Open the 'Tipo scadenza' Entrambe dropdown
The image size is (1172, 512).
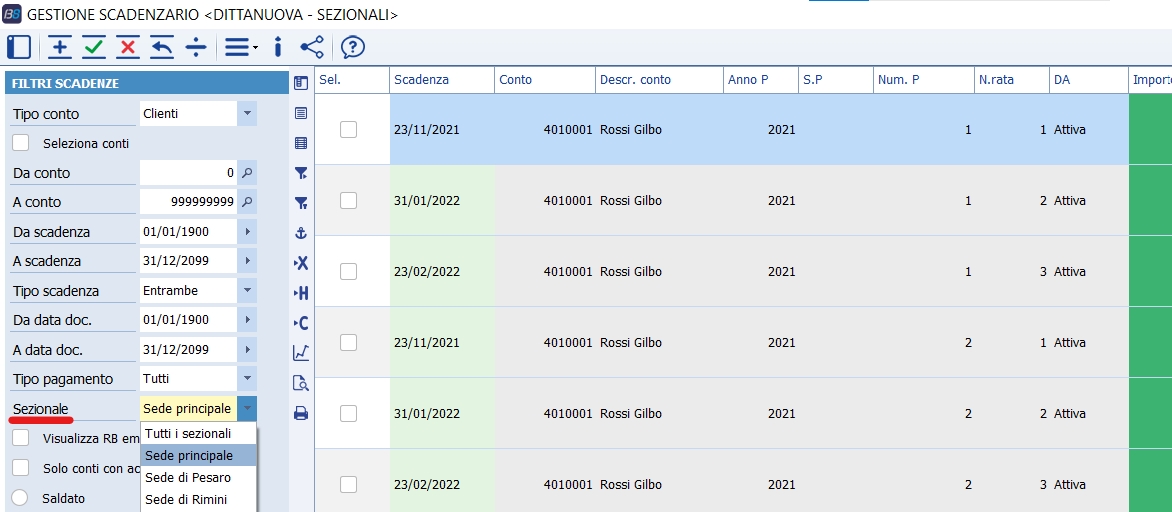247,290
